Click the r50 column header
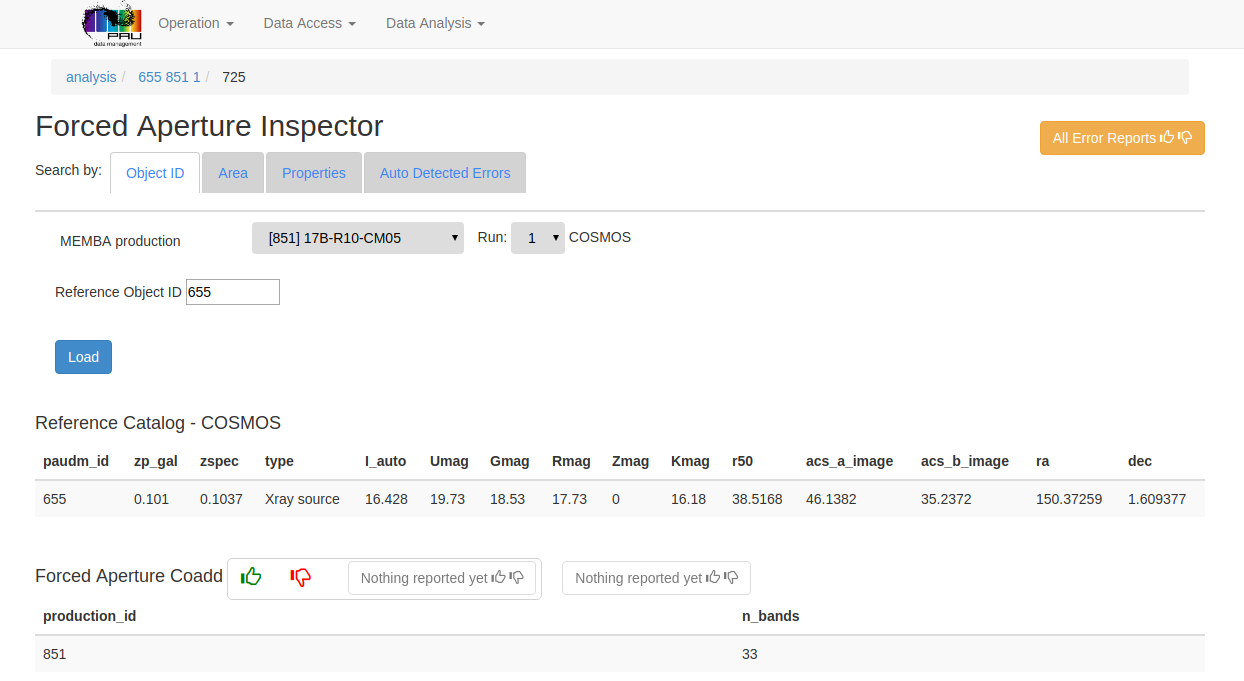This screenshot has height=681, width=1244. pyautogui.click(x=742, y=461)
